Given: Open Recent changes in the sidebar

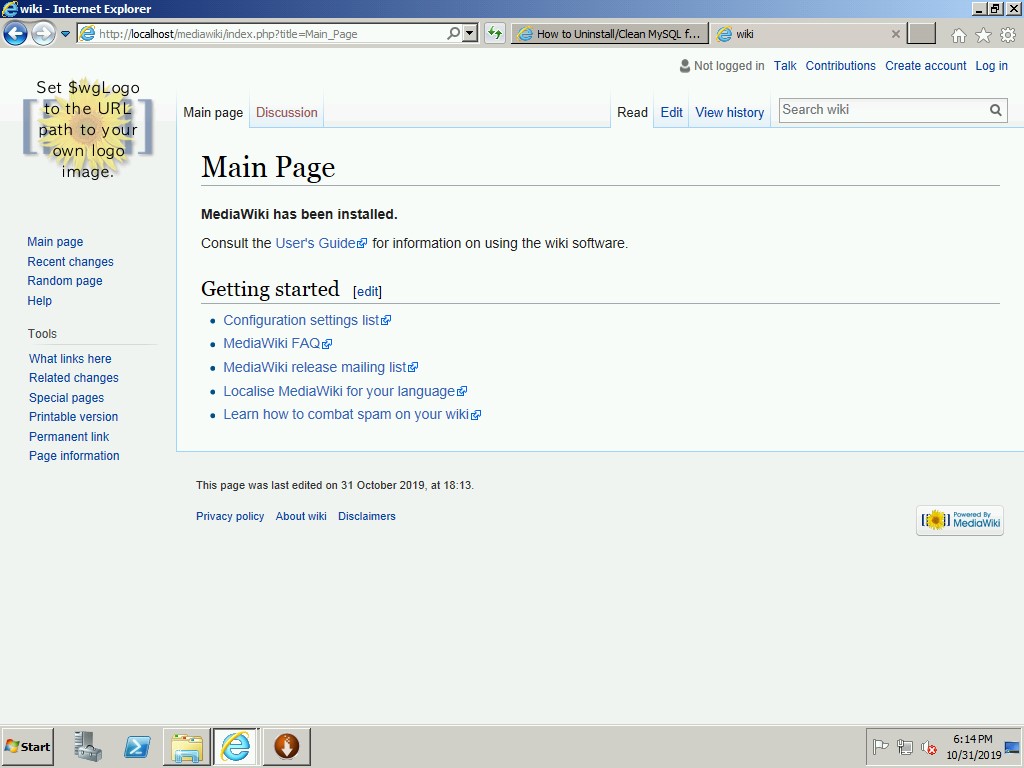Looking at the screenshot, I should pos(71,261).
